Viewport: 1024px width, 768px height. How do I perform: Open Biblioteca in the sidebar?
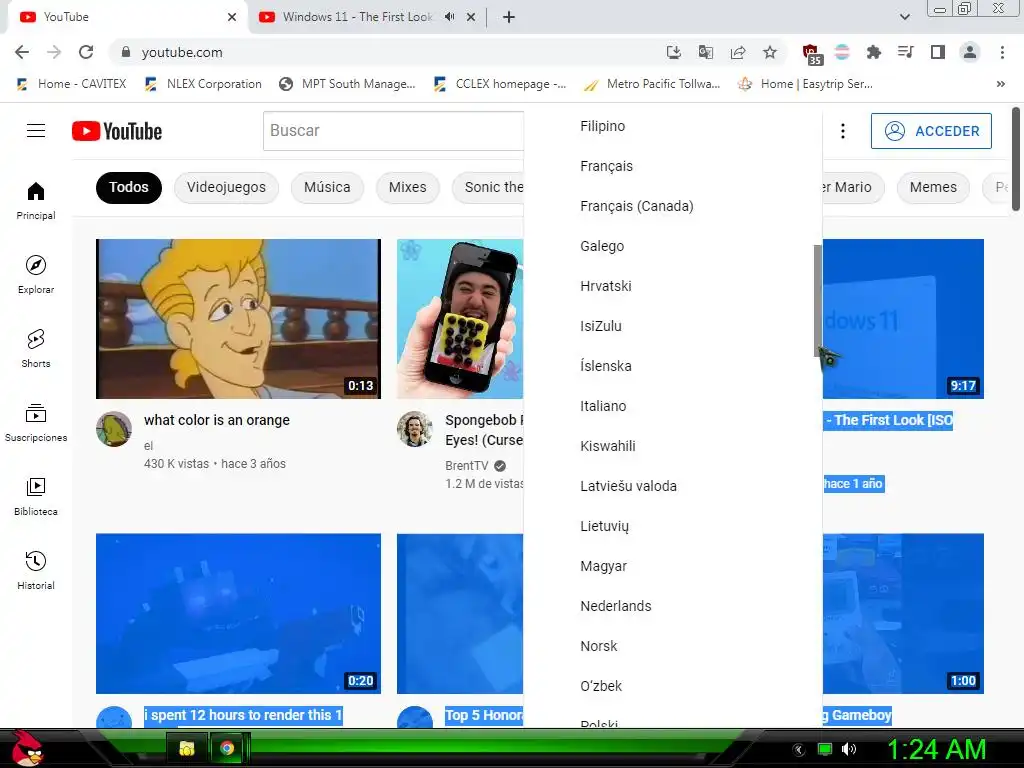[36, 496]
